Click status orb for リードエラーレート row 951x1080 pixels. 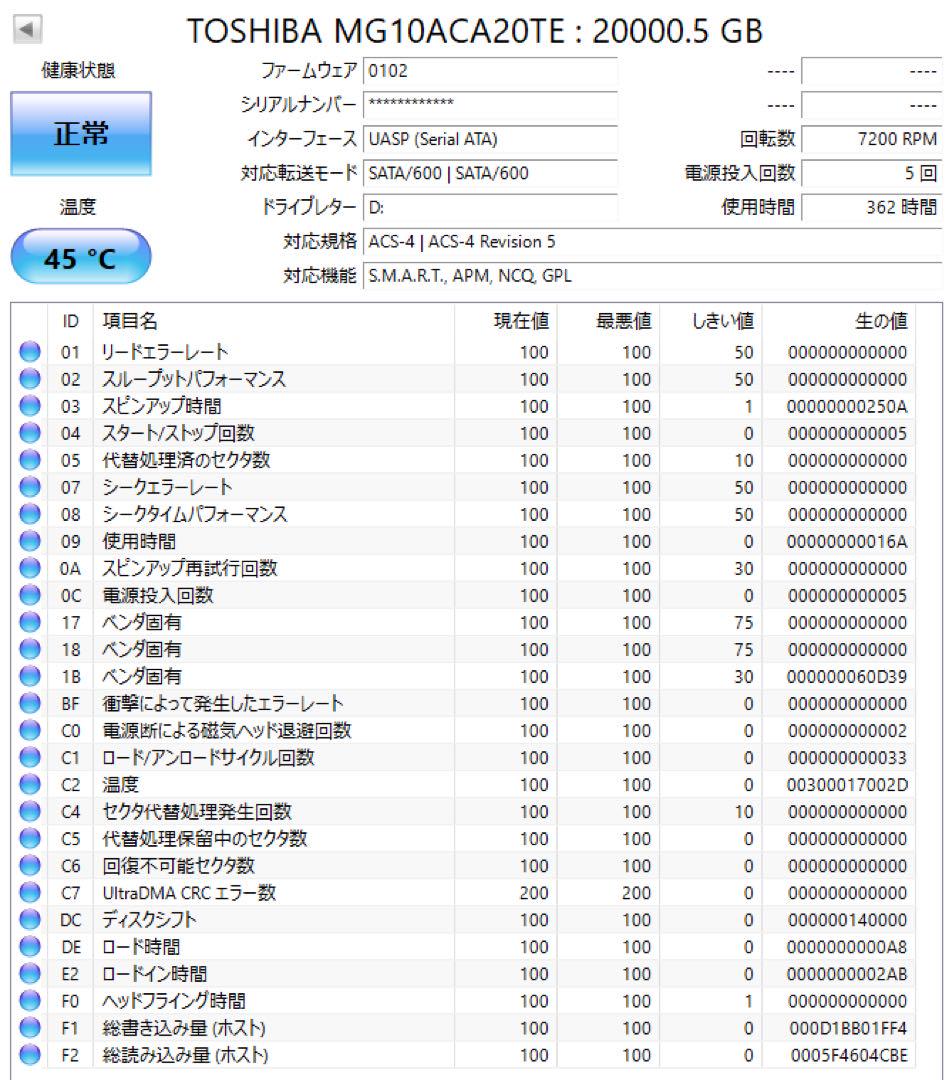[30, 352]
